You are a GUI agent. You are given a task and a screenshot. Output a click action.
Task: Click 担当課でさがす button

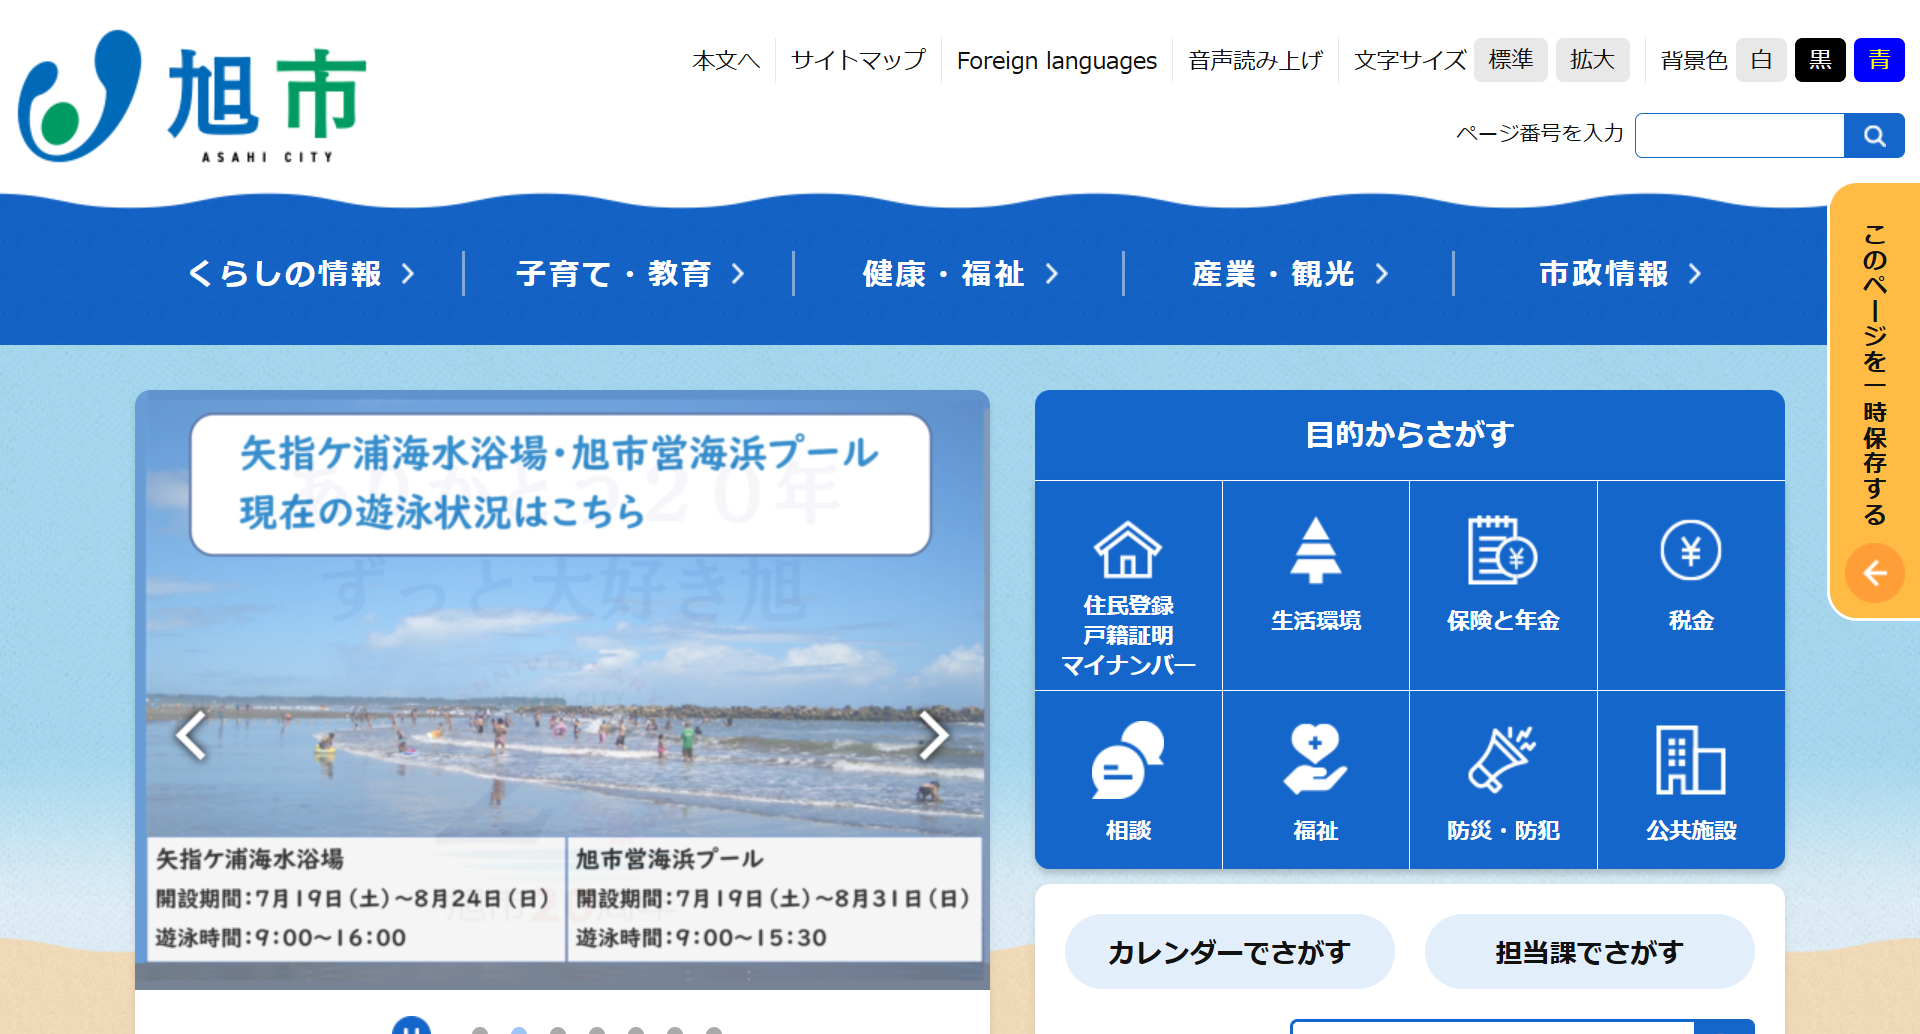[x=1590, y=951]
